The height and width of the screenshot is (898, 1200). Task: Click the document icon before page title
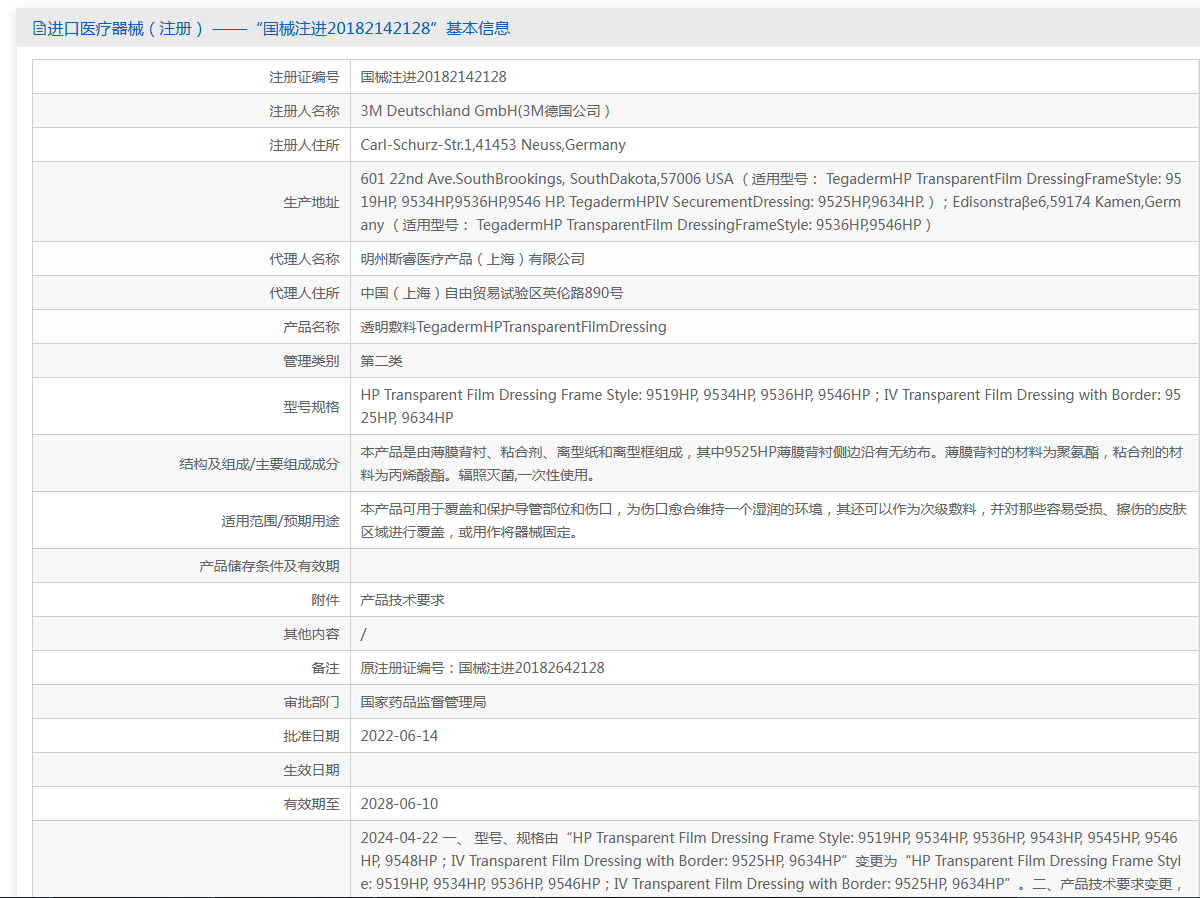pyautogui.click(x=39, y=28)
